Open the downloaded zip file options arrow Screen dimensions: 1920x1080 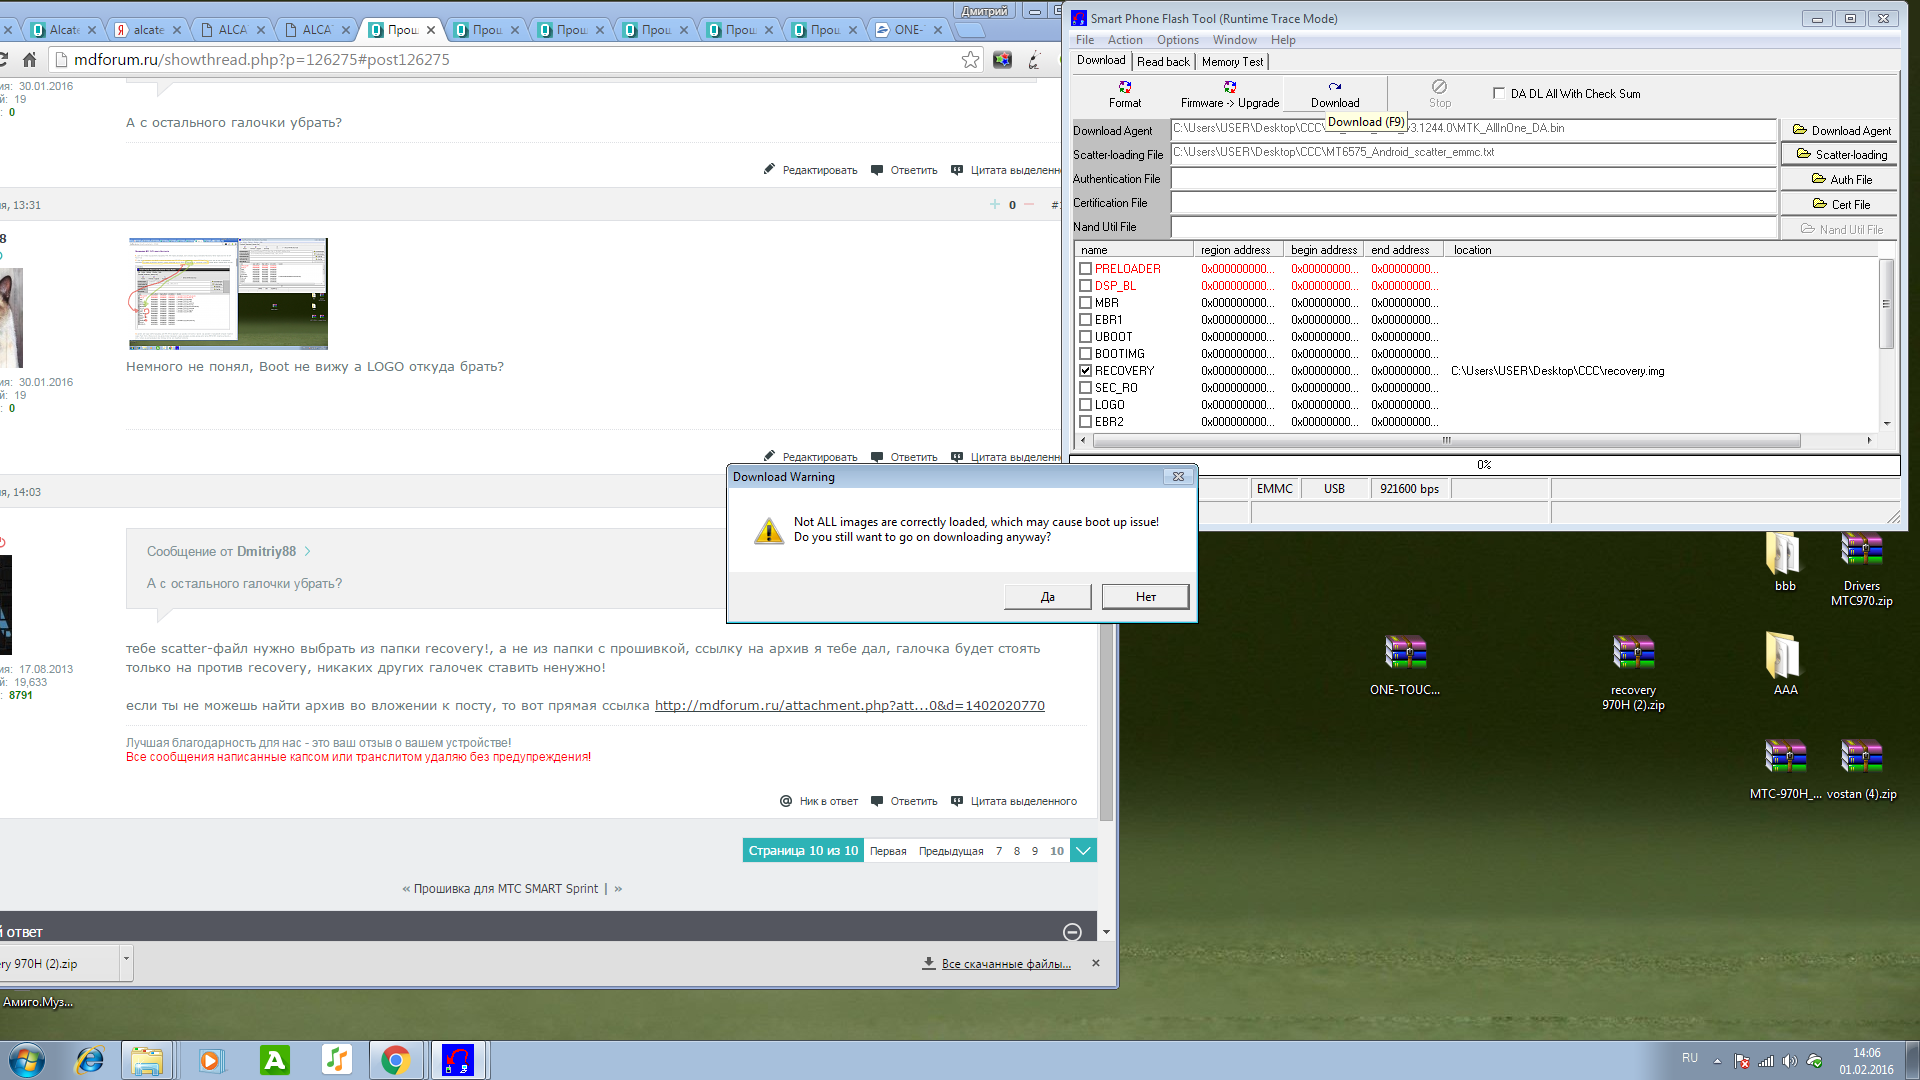(x=126, y=959)
